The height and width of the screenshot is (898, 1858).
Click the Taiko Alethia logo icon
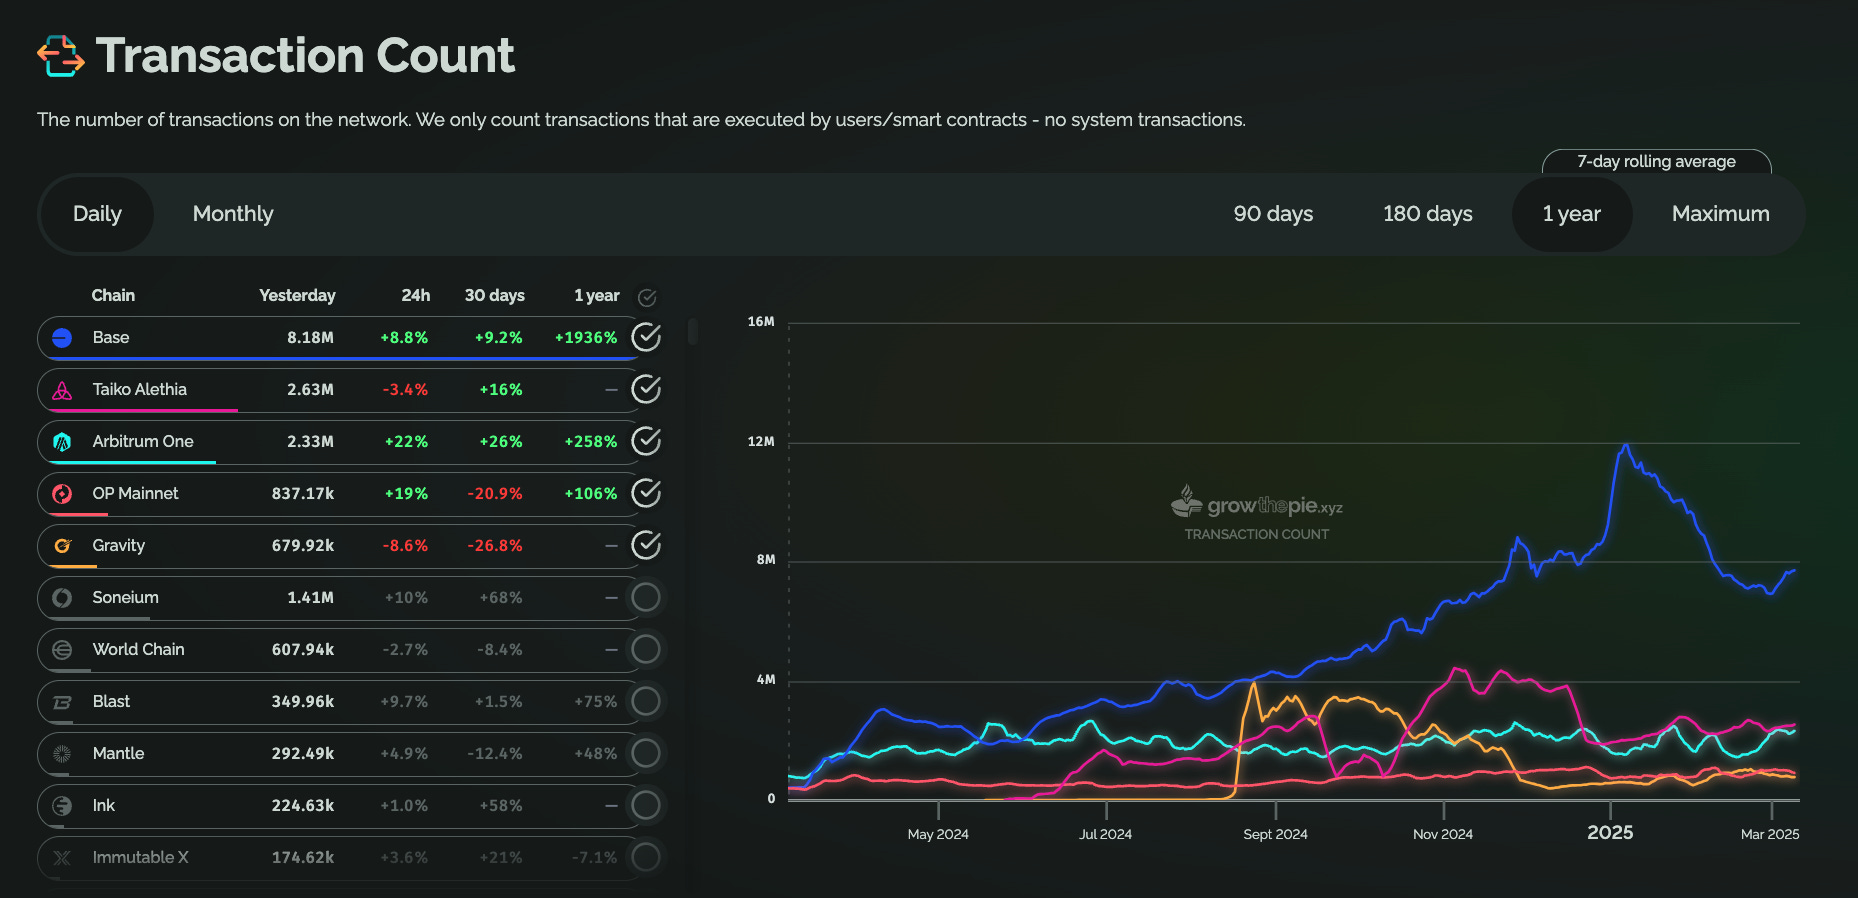tap(62, 390)
